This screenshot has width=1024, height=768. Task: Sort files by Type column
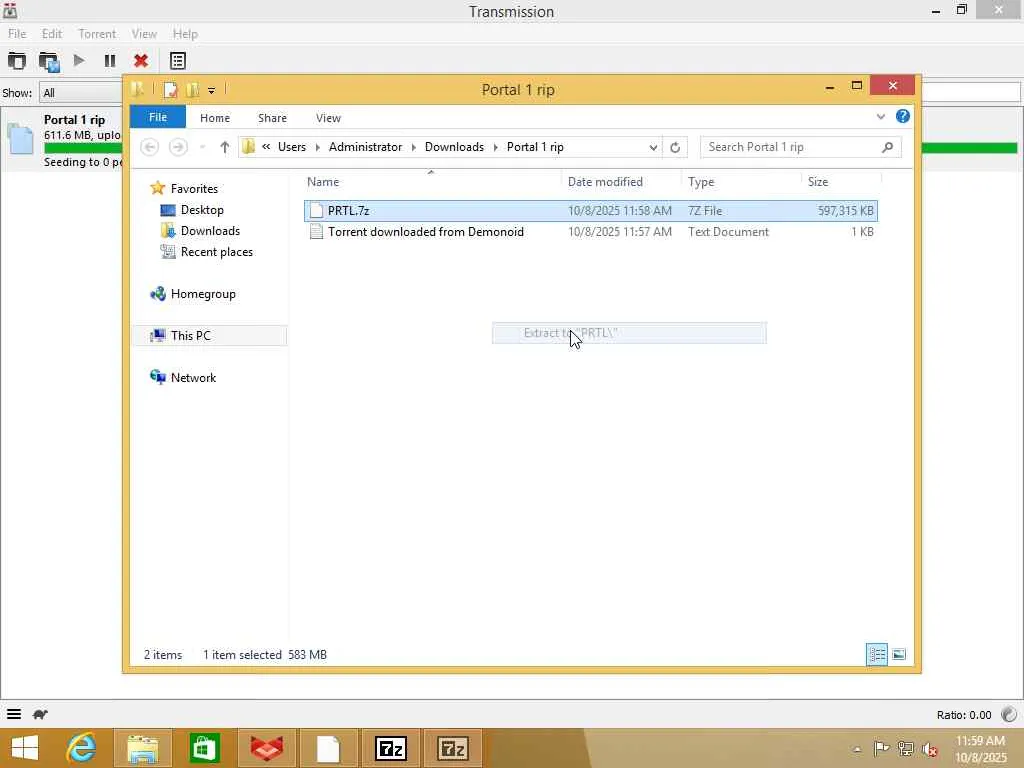[741, 182]
